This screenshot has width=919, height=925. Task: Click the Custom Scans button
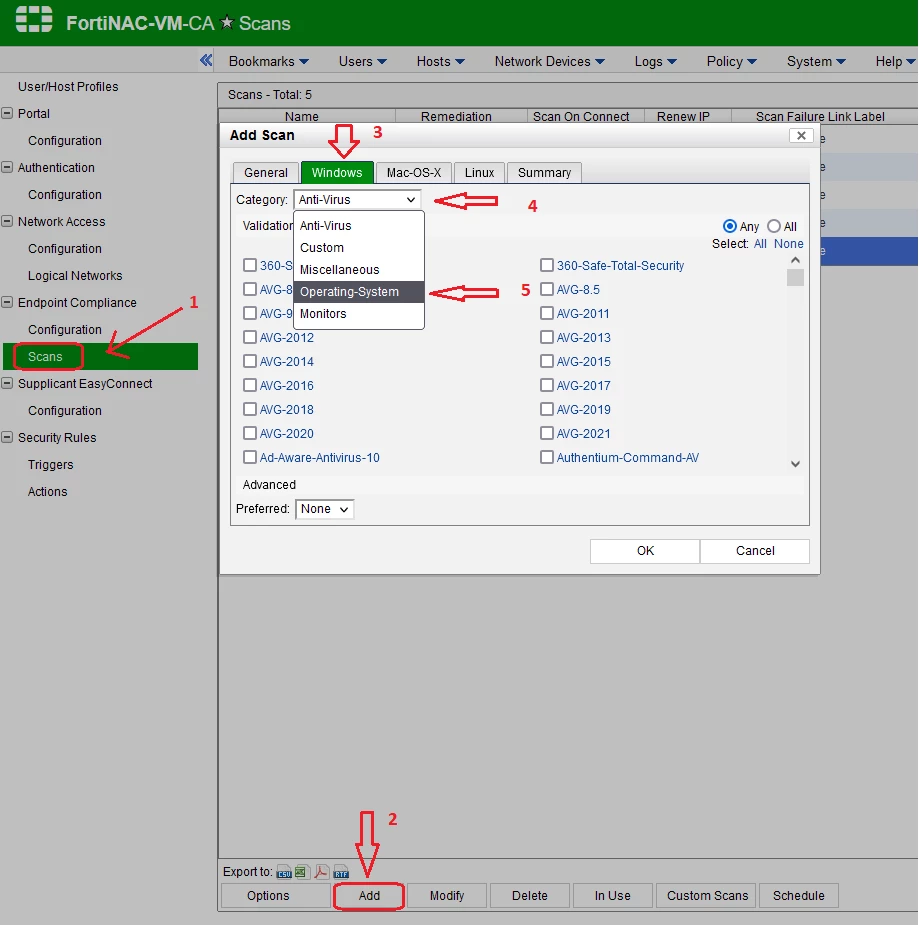[707, 896]
